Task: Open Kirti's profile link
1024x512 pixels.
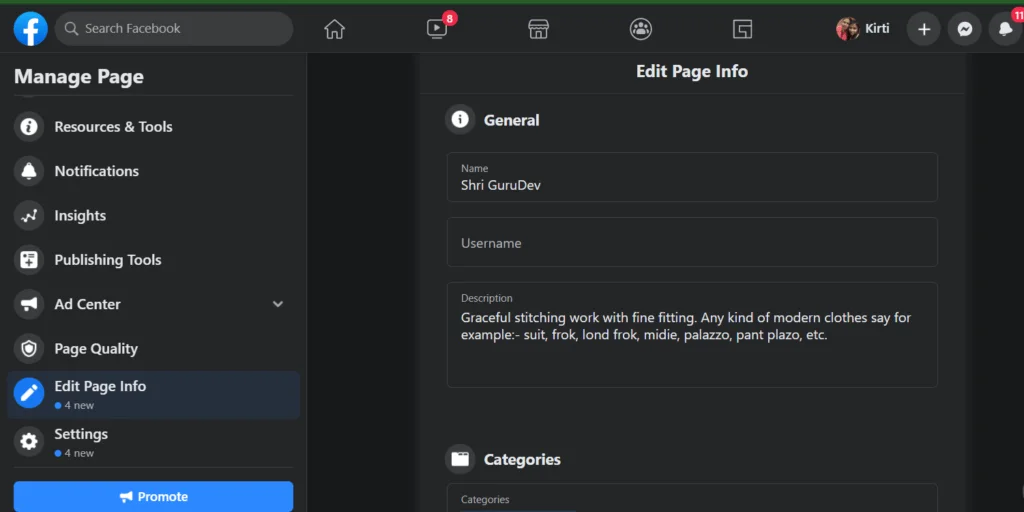Action: pos(863,29)
